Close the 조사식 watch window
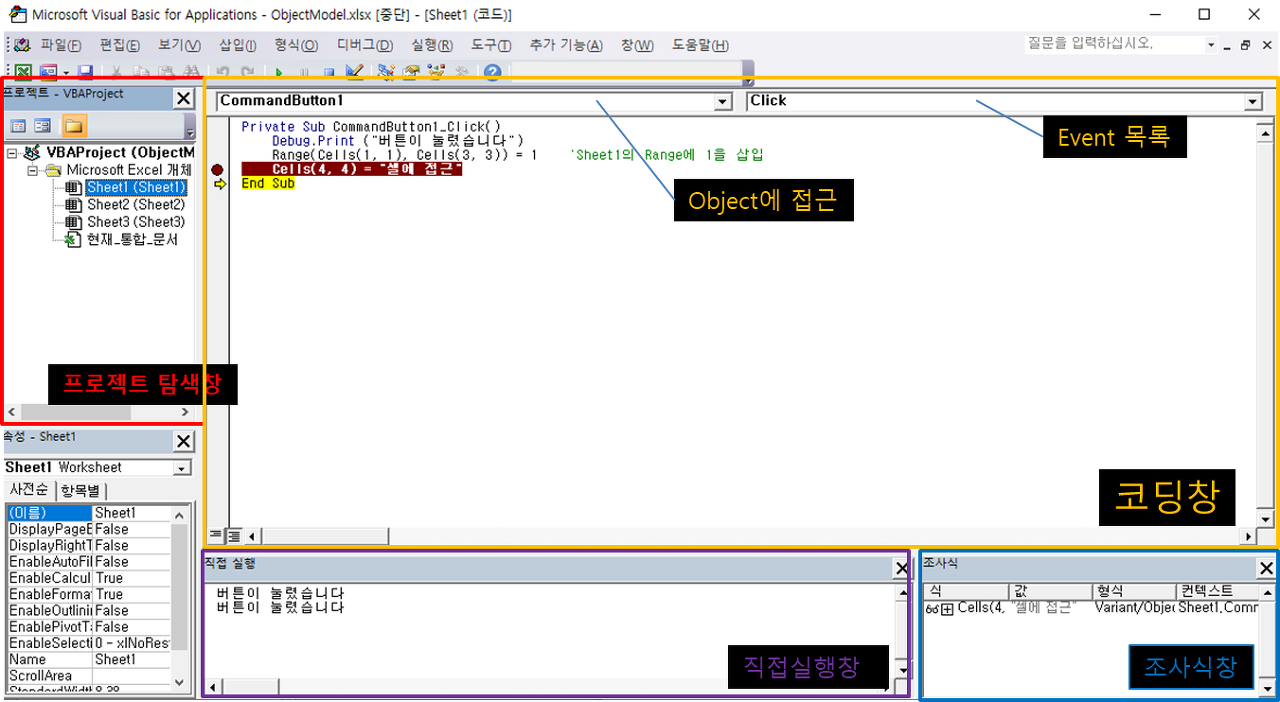This screenshot has width=1280, height=702. 1266,568
